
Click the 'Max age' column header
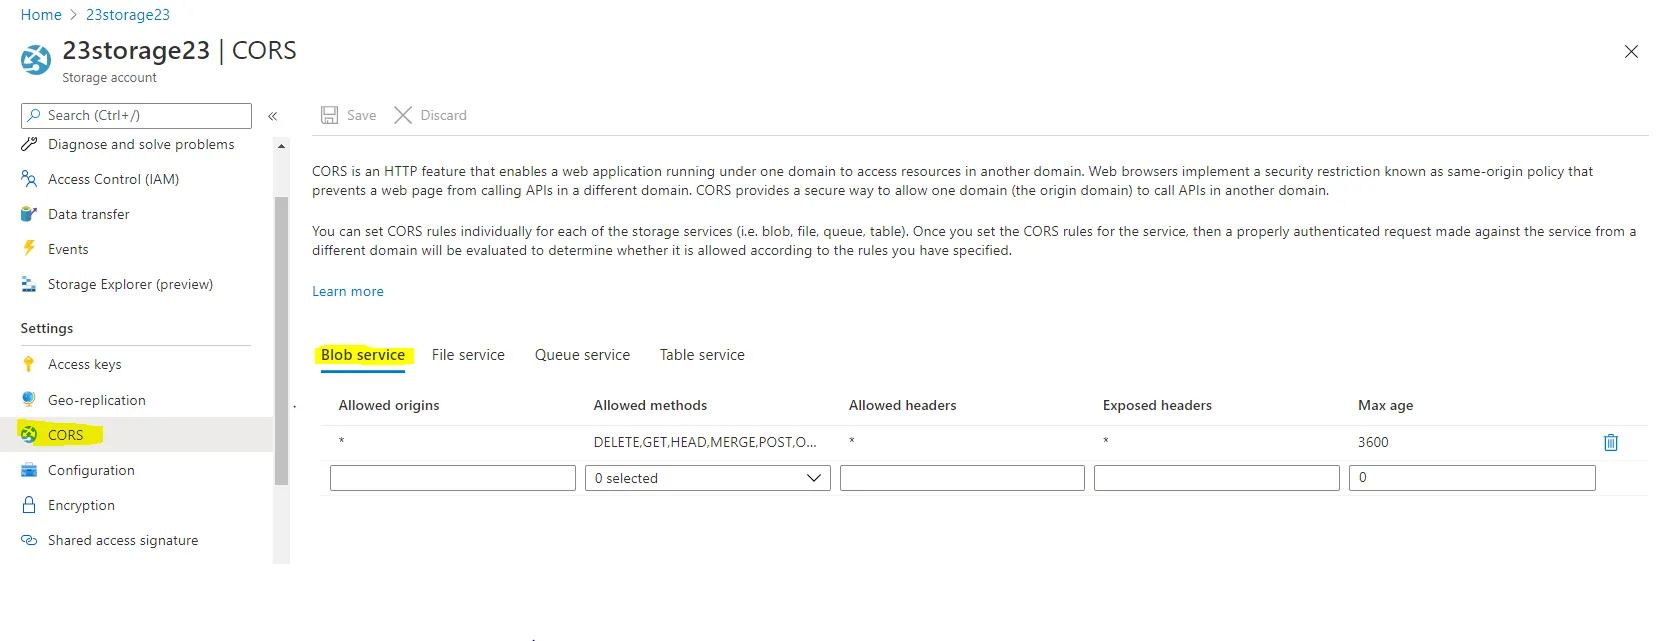pyautogui.click(x=1385, y=405)
